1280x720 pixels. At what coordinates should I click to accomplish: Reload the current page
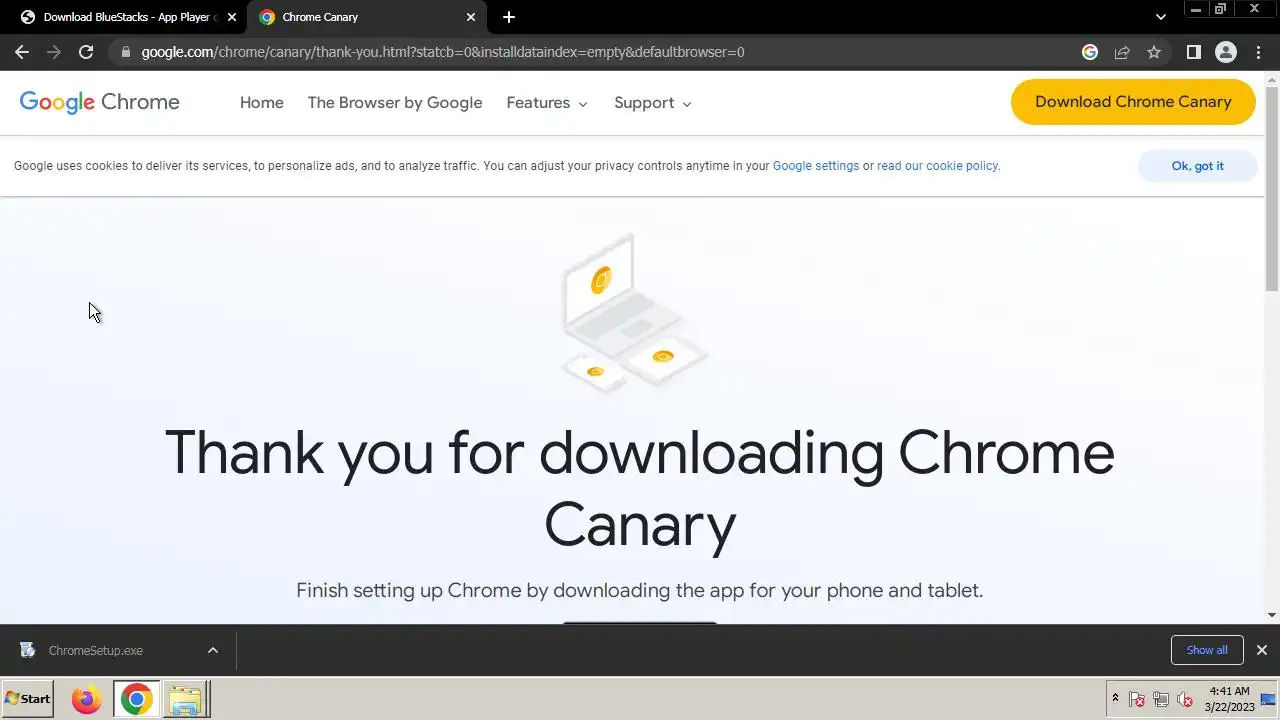pyautogui.click(x=86, y=52)
